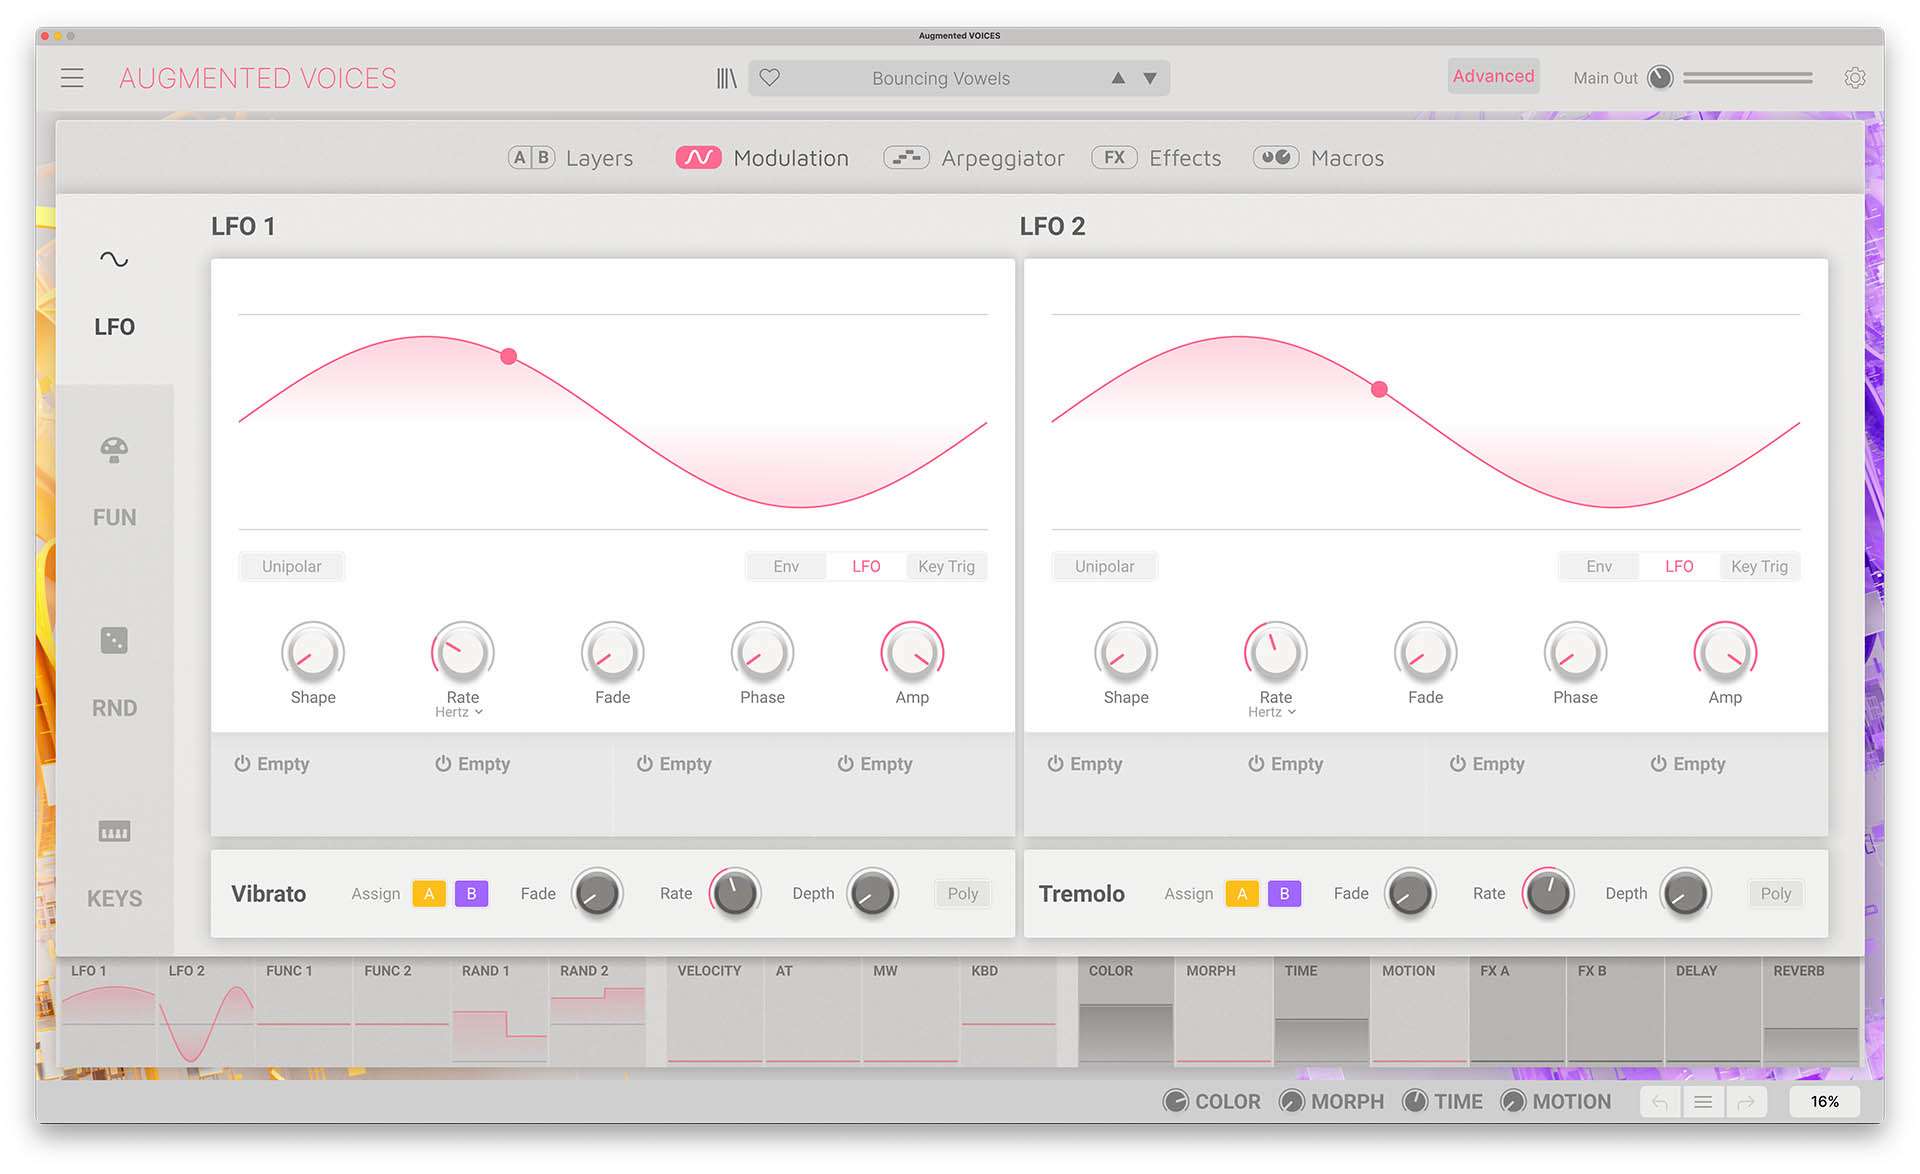Click LFO 2 Phase knob

[1575, 653]
